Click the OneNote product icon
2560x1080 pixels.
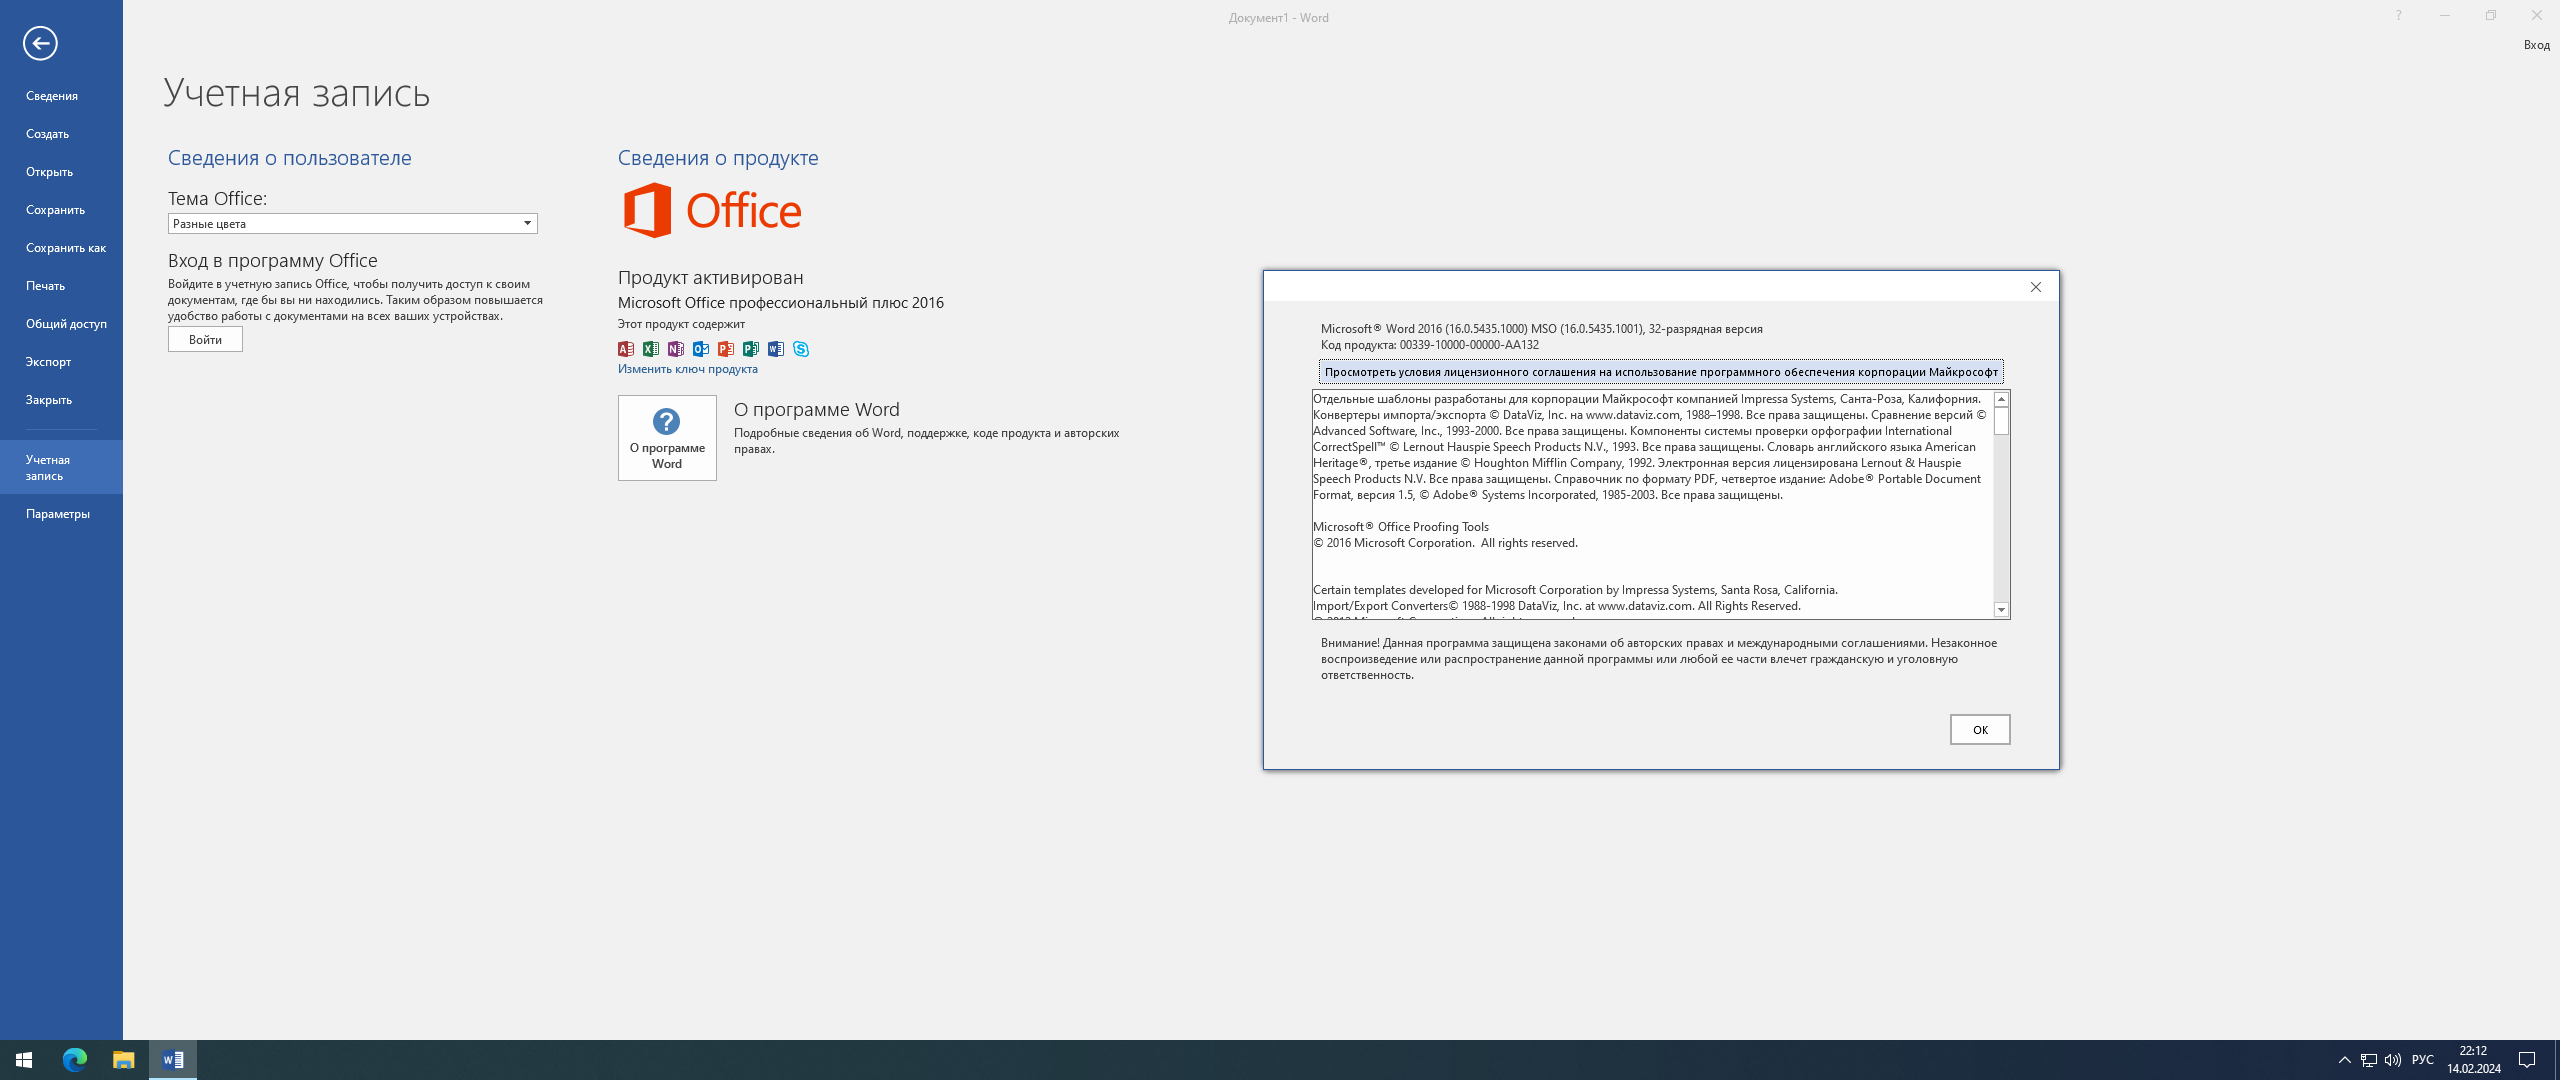(x=676, y=349)
